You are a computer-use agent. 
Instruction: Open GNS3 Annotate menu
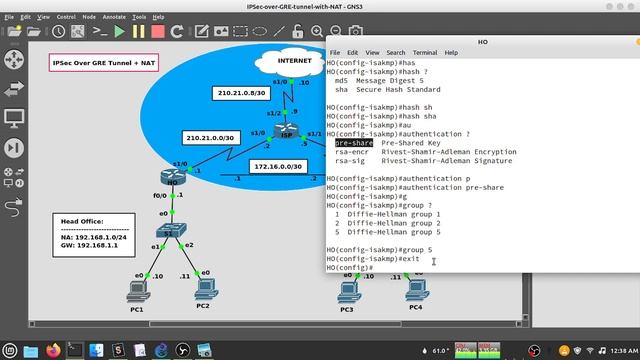pyautogui.click(x=114, y=17)
